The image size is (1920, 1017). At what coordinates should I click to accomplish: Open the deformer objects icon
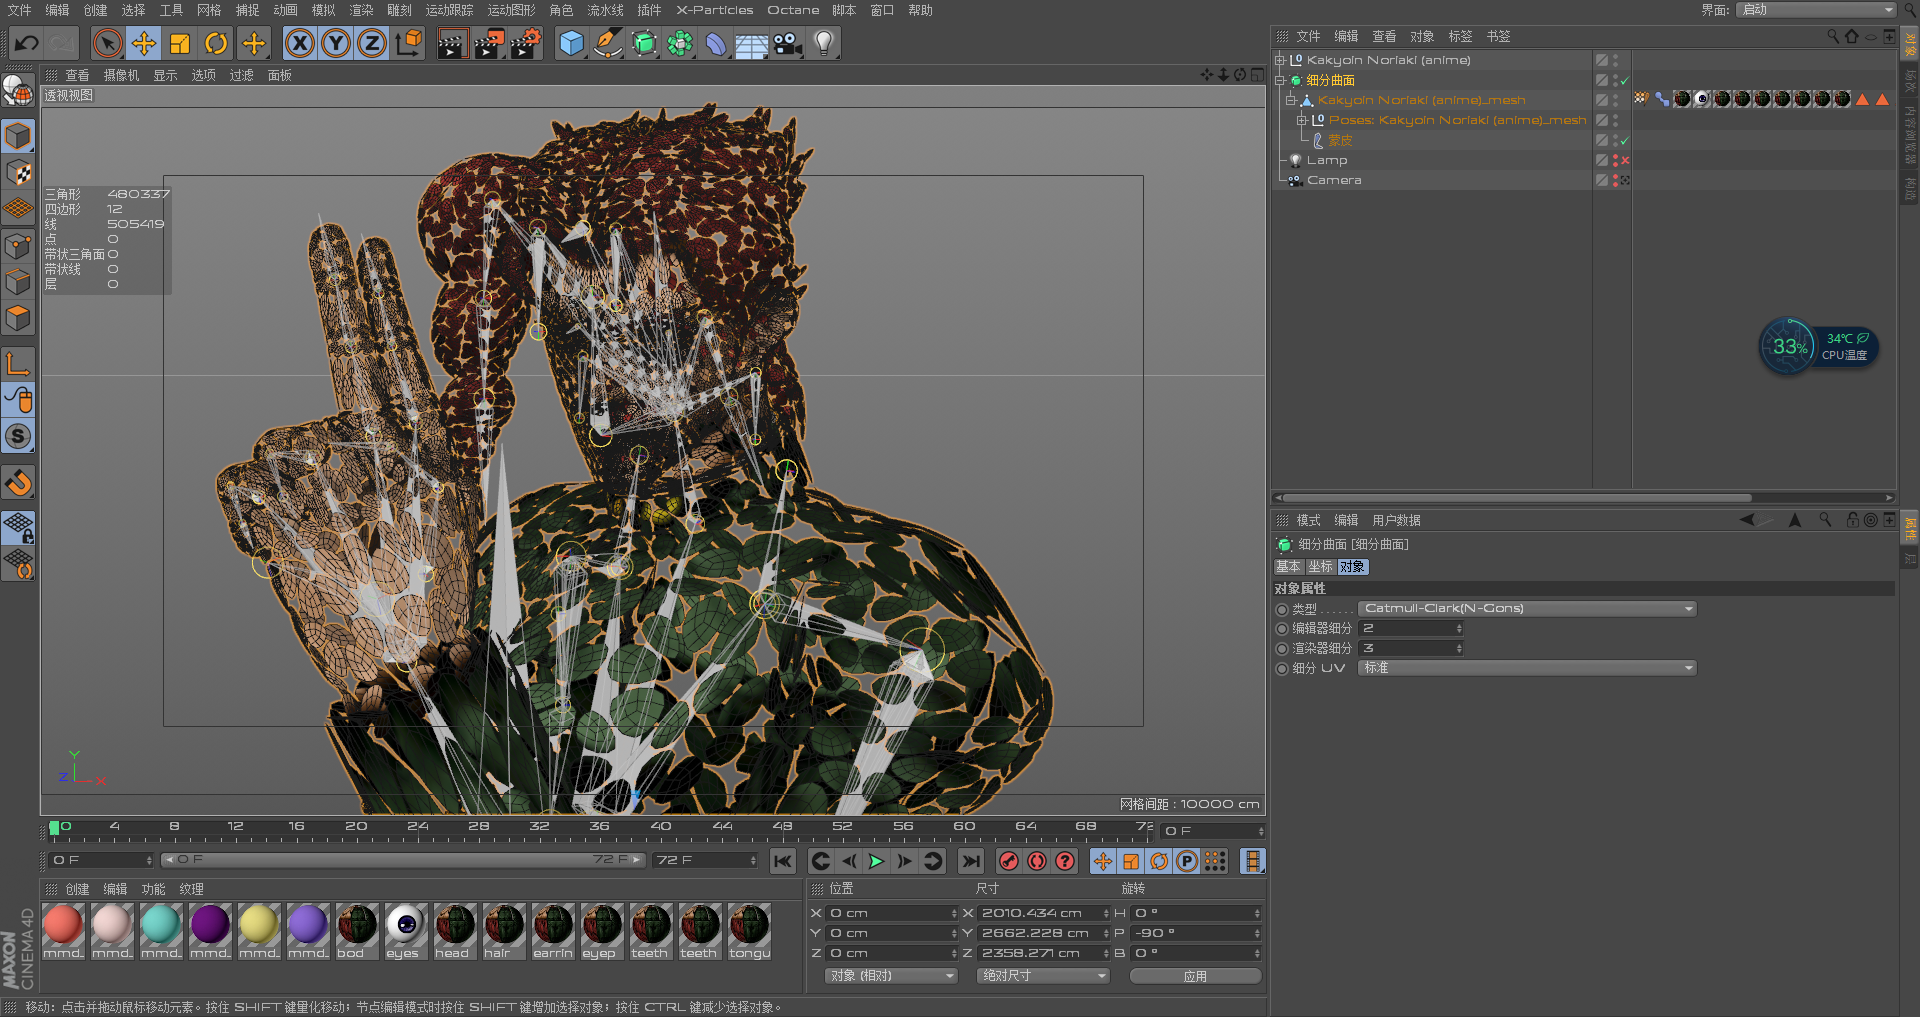[x=716, y=43]
